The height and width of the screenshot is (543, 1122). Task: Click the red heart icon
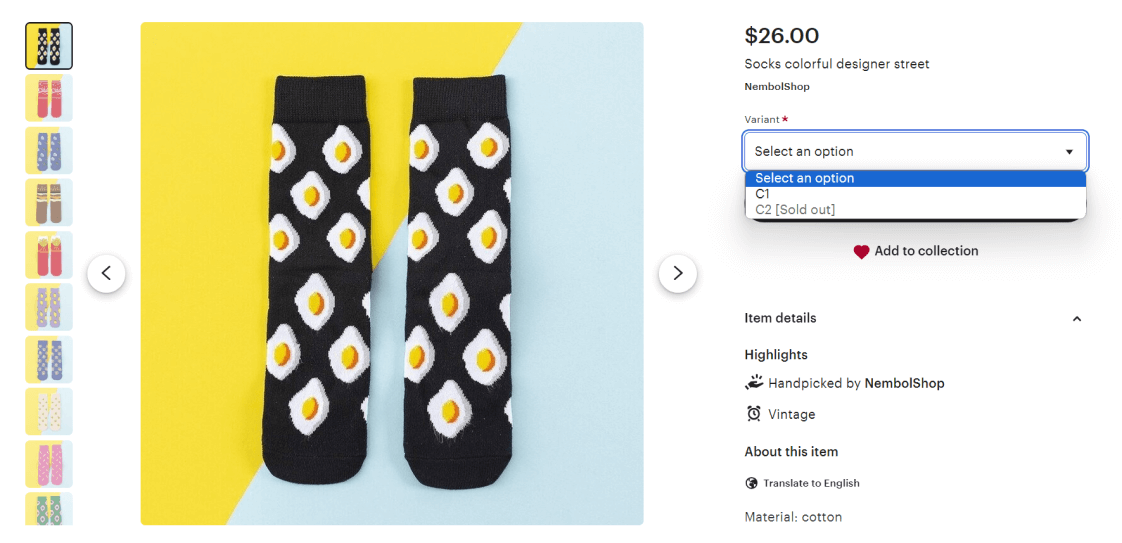(861, 252)
